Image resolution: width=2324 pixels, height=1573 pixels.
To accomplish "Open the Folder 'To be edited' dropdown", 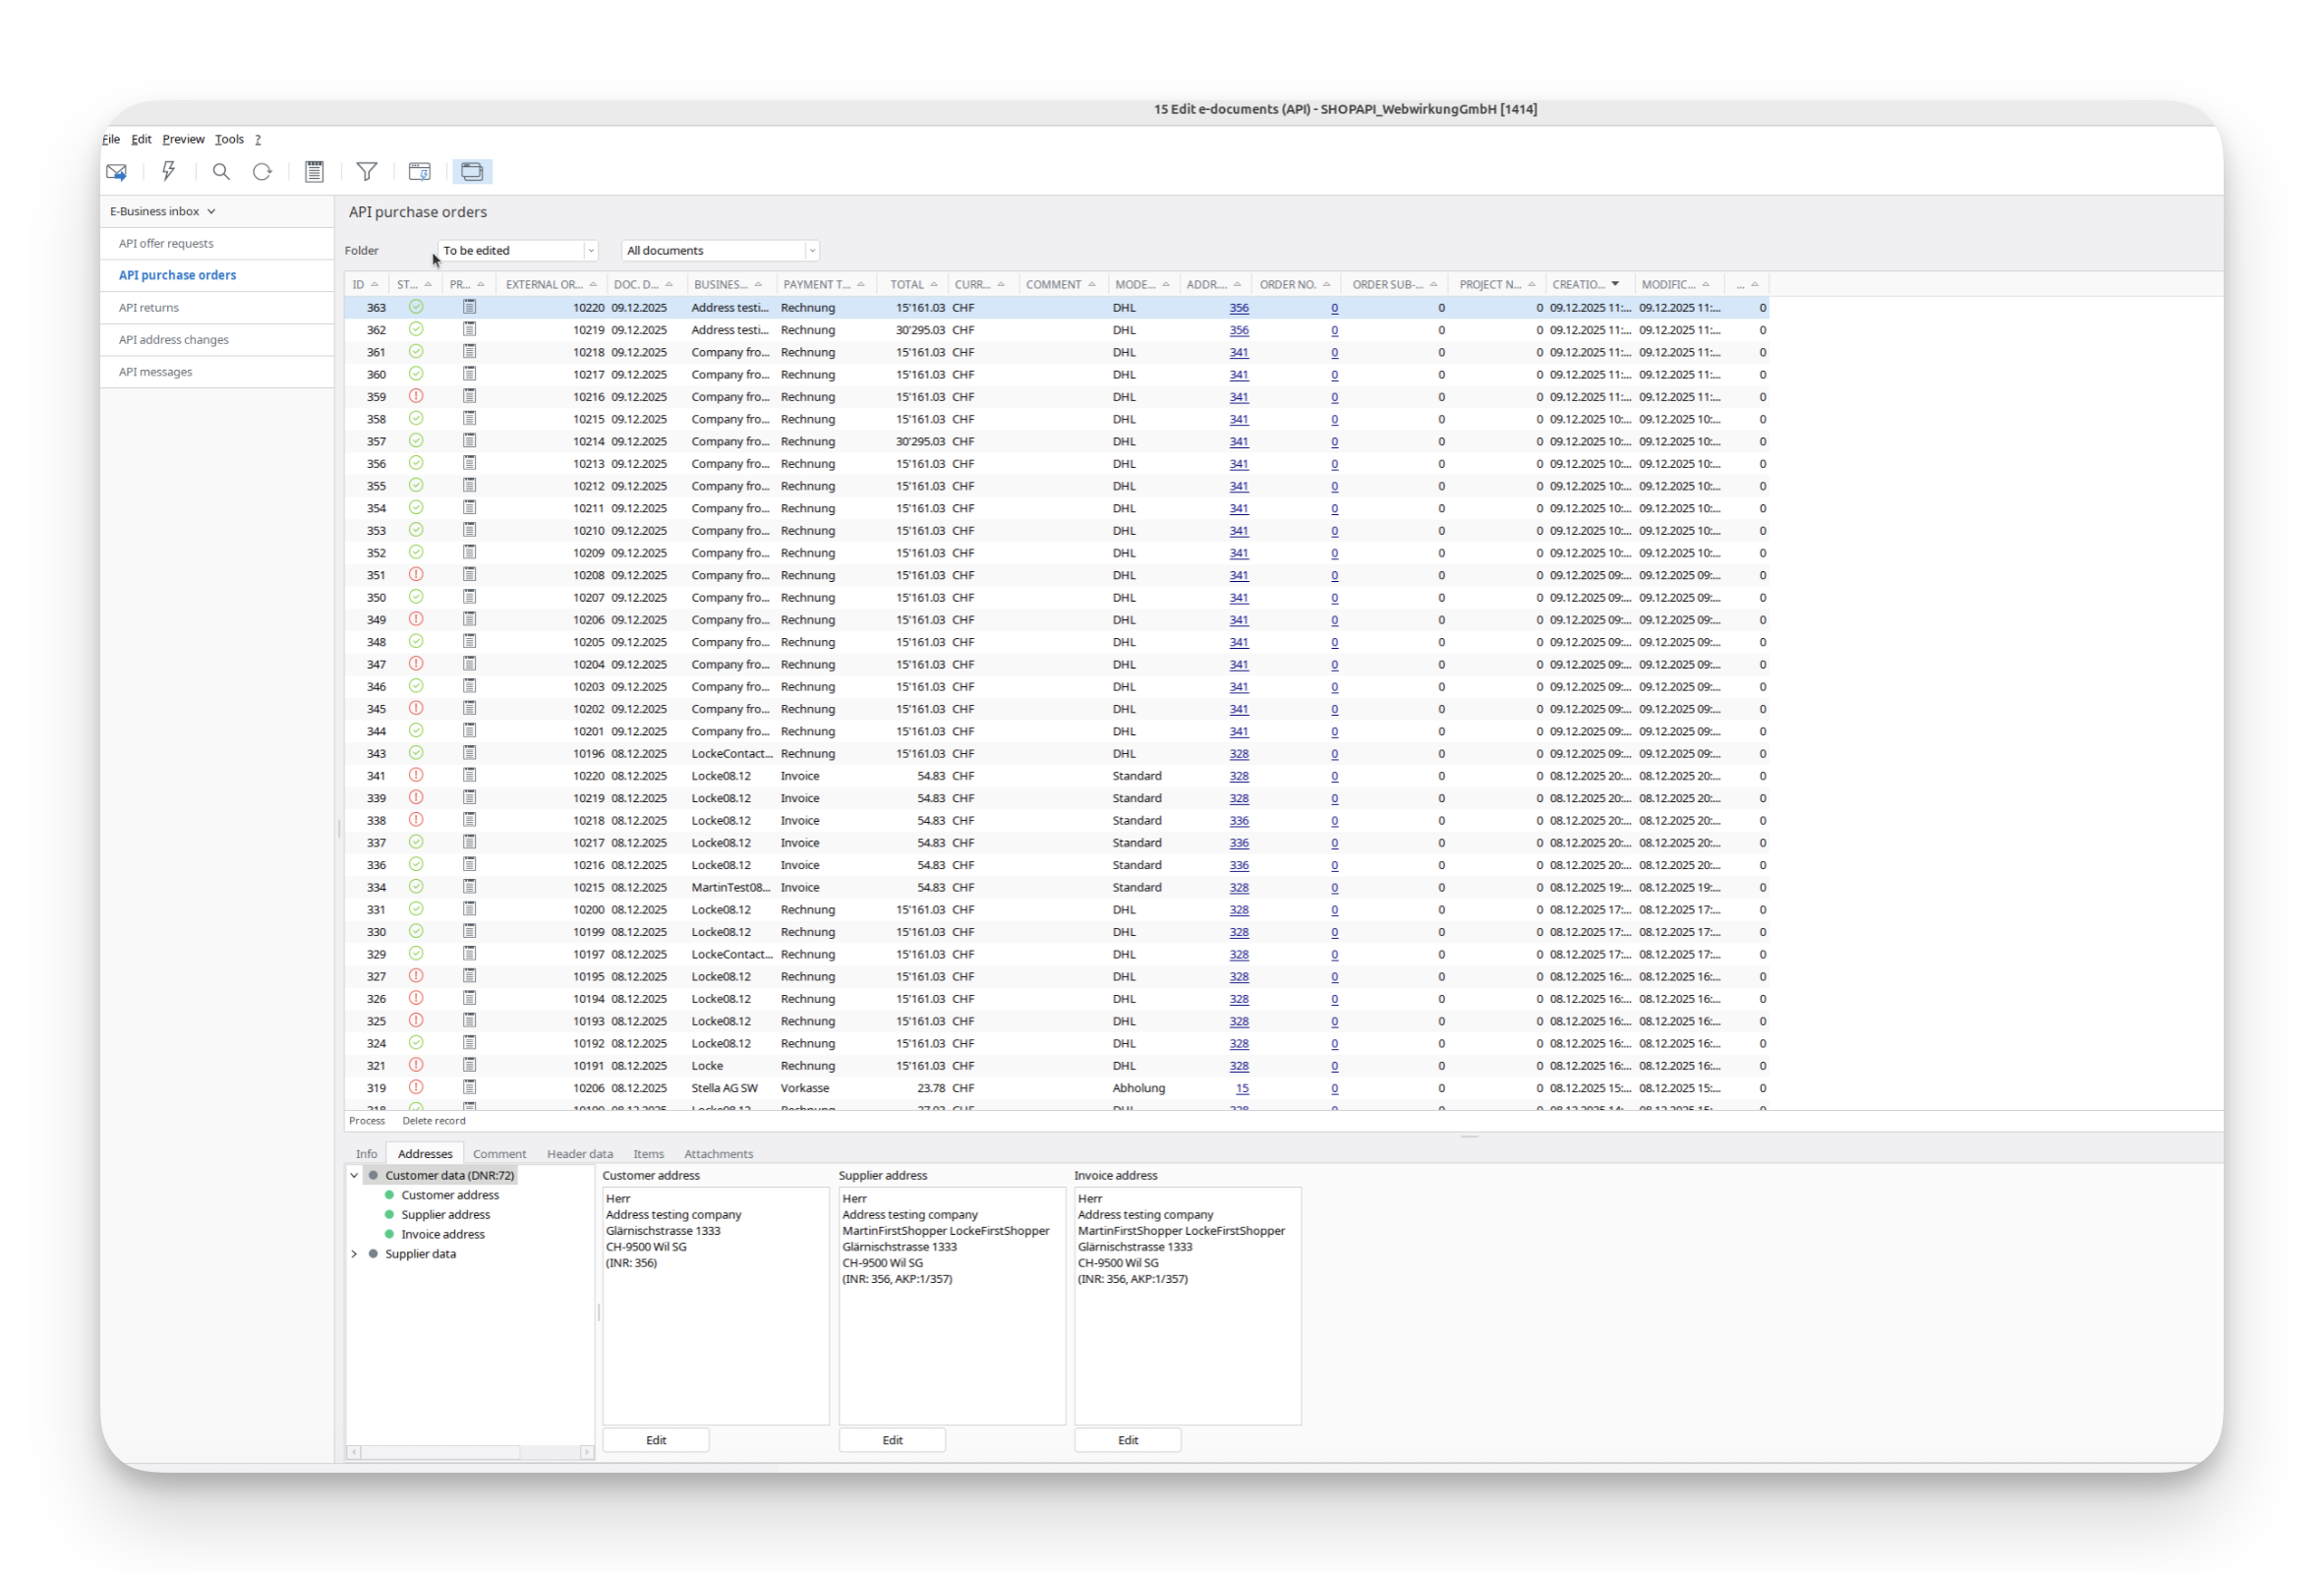I will tap(590, 251).
